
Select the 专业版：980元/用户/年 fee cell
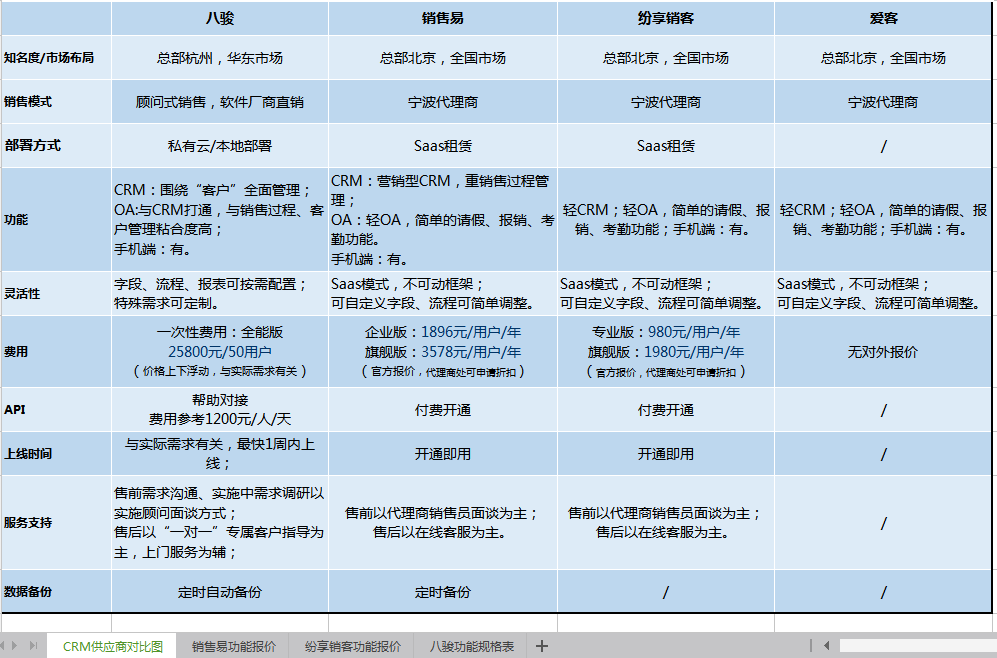[x=666, y=352]
